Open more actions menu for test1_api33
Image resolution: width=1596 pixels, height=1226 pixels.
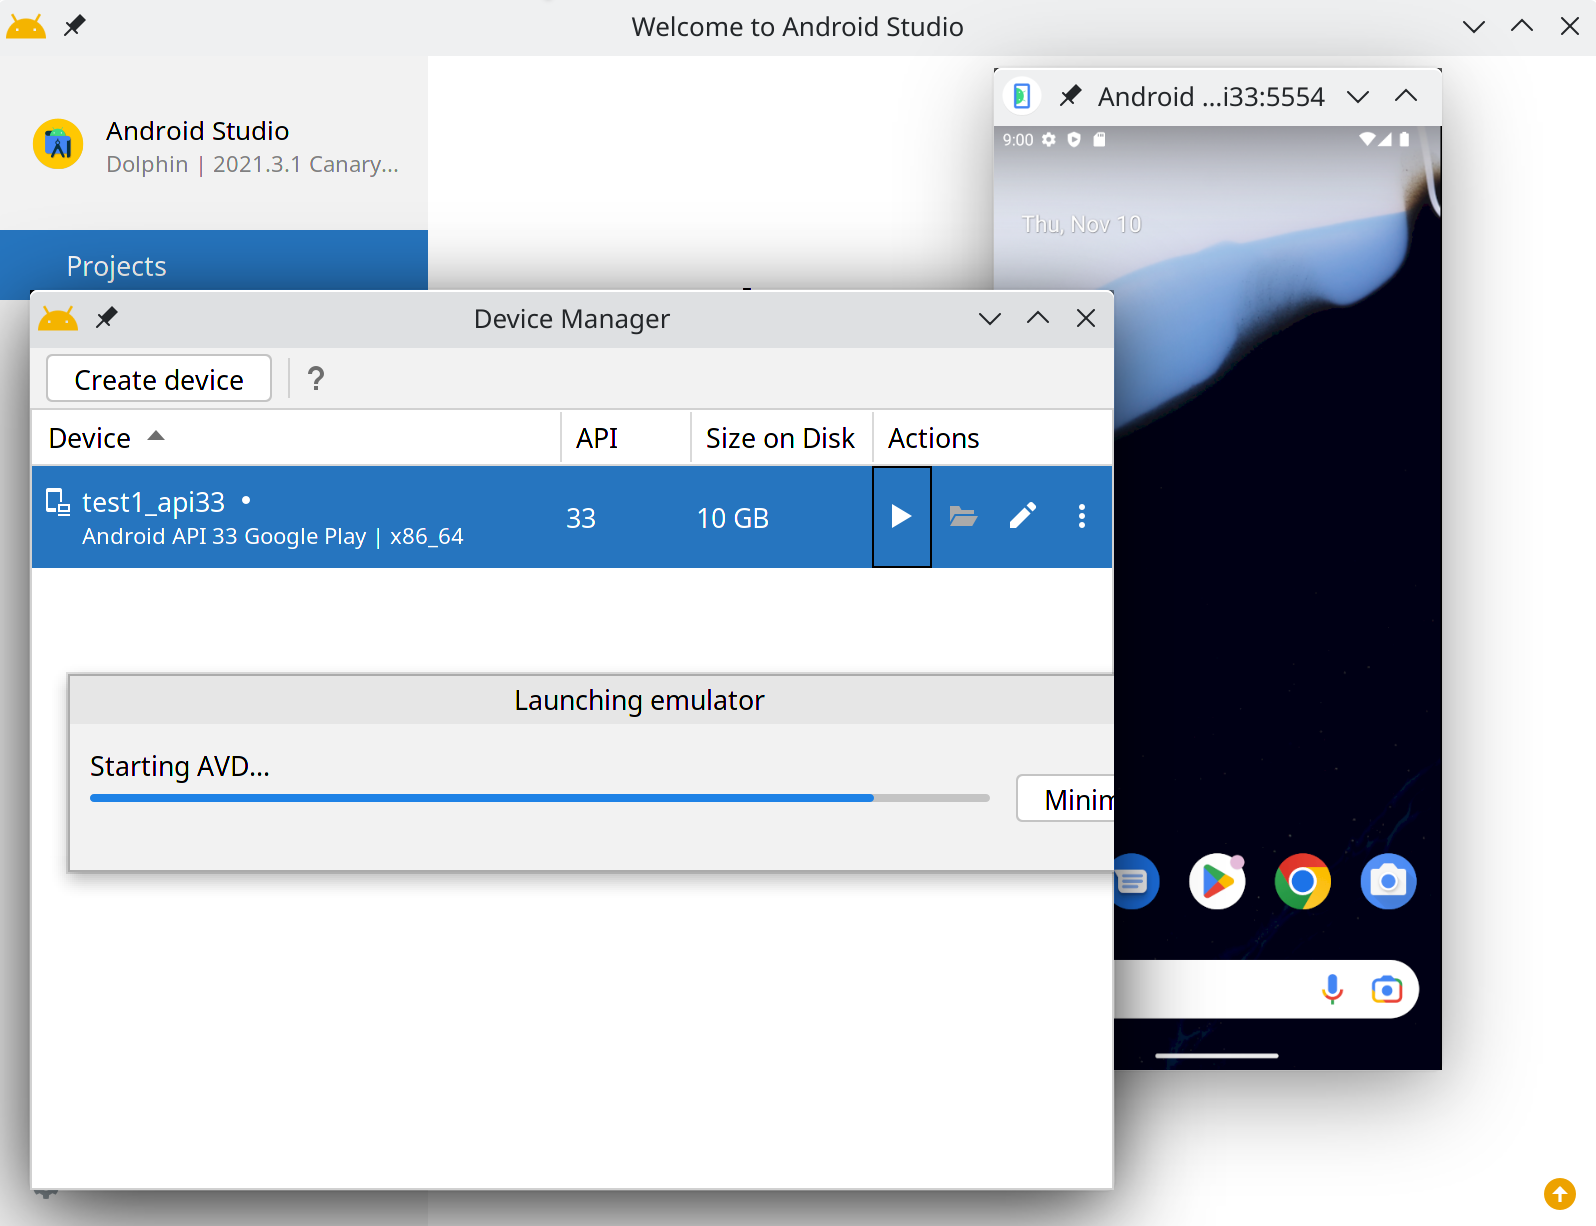(x=1081, y=516)
